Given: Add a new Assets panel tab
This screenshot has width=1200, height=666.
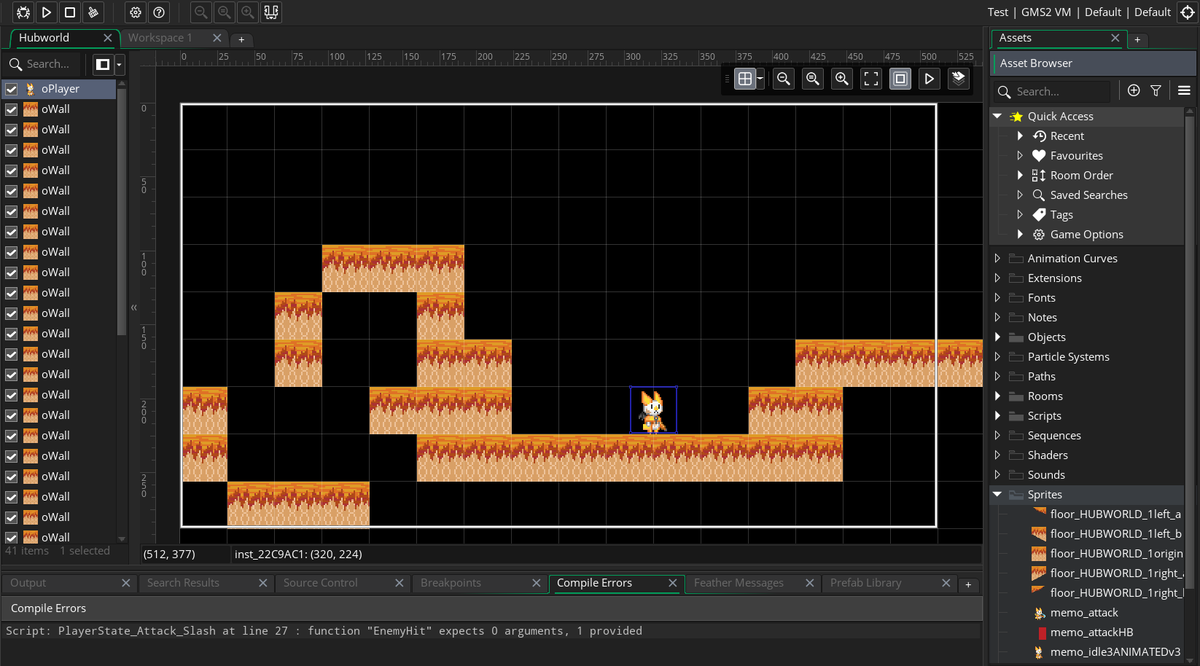Looking at the screenshot, I should [1137, 39].
